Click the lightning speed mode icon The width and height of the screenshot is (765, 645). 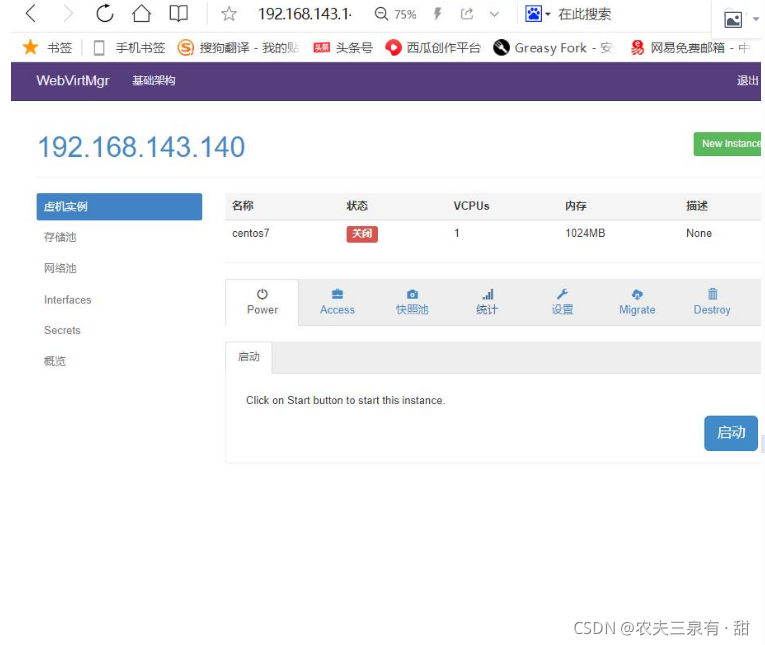tap(438, 14)
